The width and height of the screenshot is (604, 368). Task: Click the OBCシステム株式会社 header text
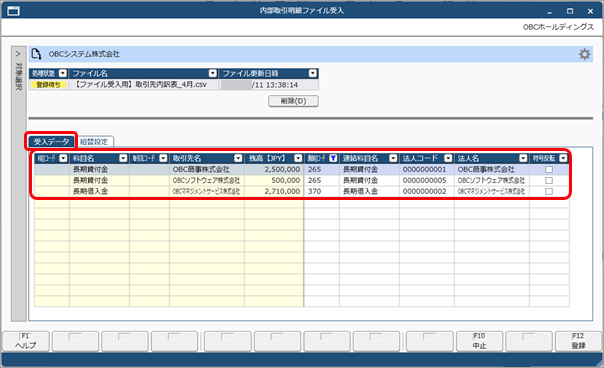(x=84, y=54)
